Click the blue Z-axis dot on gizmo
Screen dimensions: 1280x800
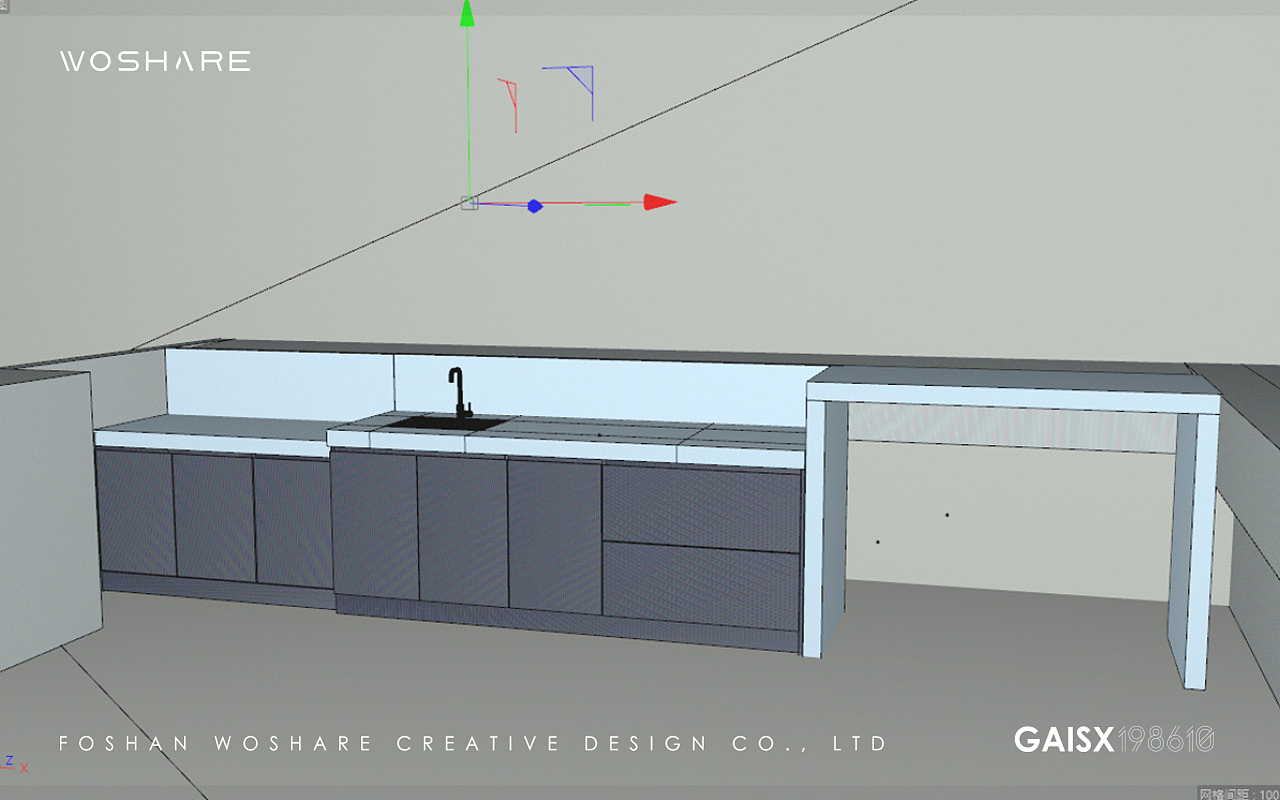point(535,206)
